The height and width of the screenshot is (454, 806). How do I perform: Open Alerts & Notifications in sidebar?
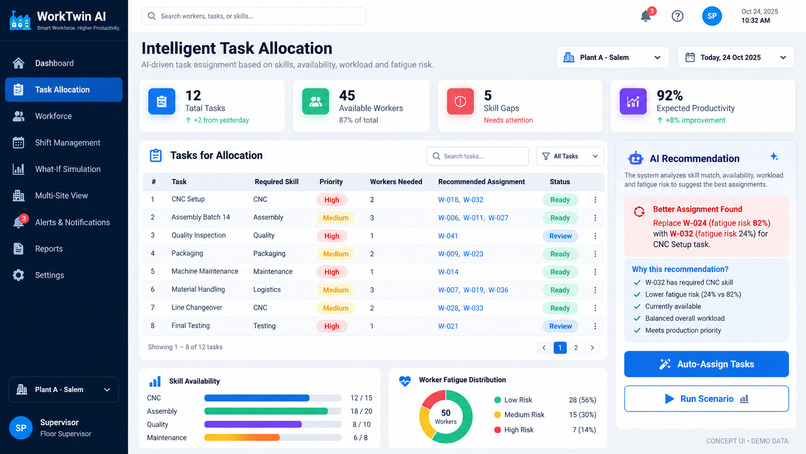63,222
